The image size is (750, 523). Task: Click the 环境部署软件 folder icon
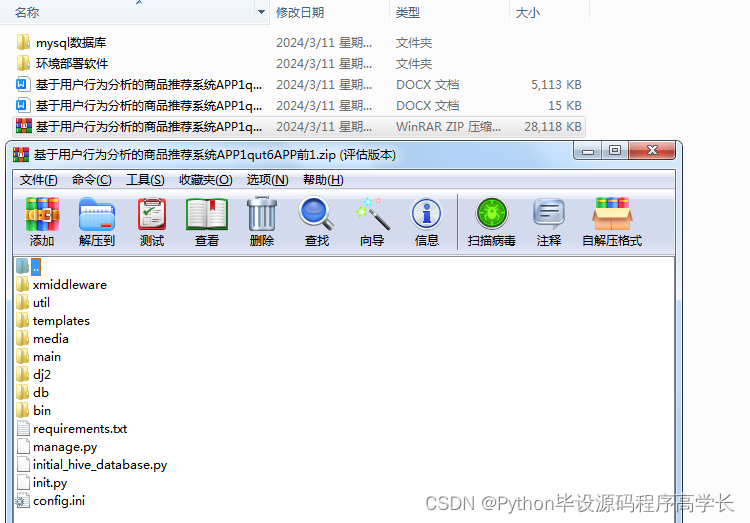(23, 63)
